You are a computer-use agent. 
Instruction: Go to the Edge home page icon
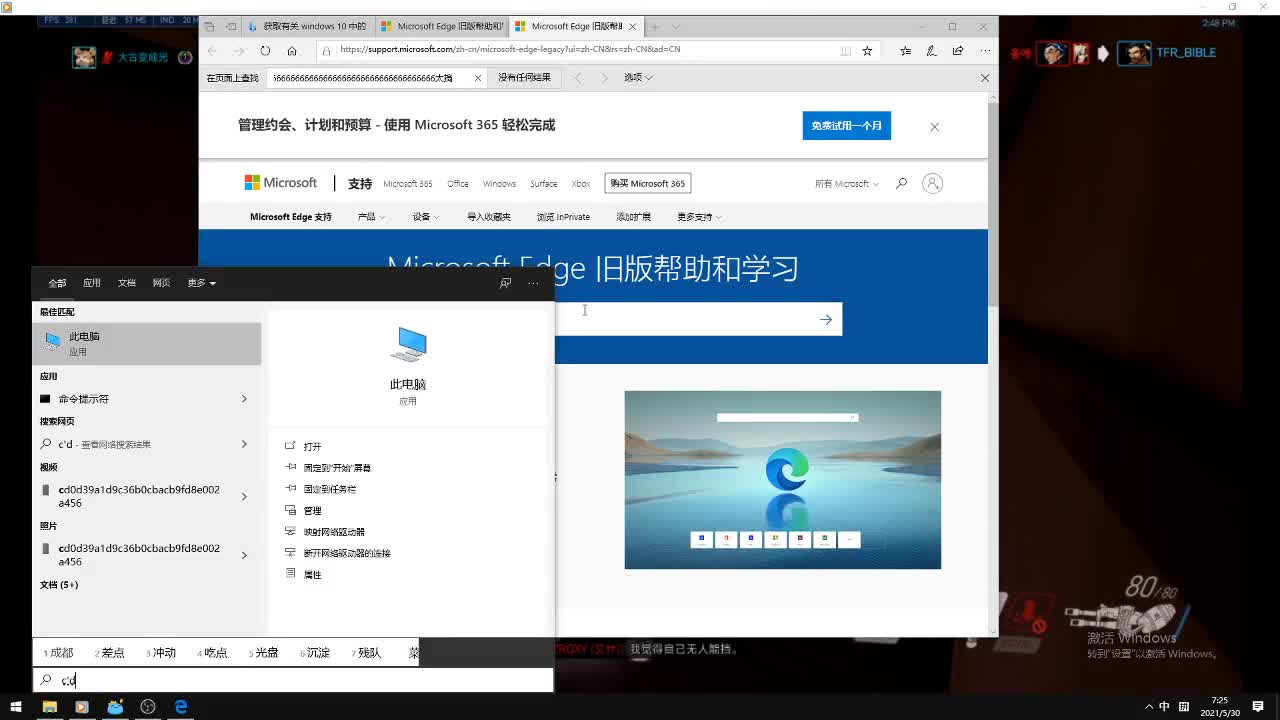pyautogui.click(x=292, y=50)
